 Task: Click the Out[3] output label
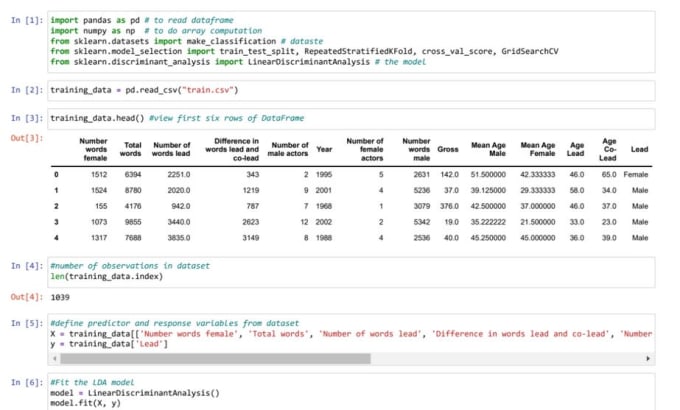click(x=27, y=138)
